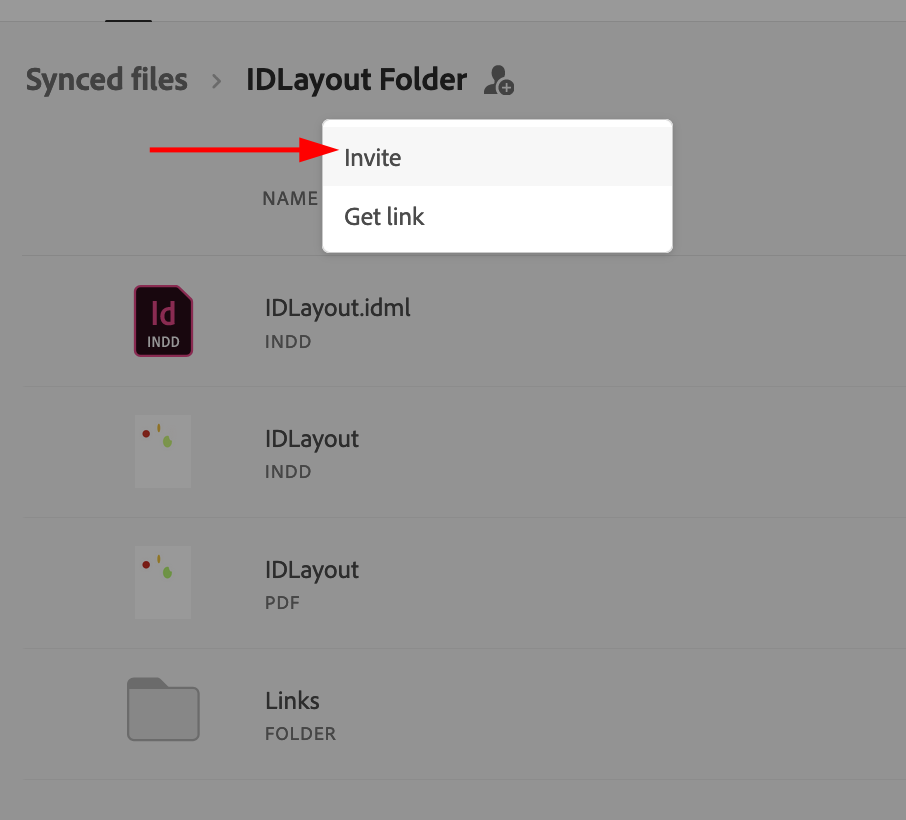This screenshot has height=820, width=906.
Task: Open the Synced files breadcrumb link
Action: coord(106,80)
